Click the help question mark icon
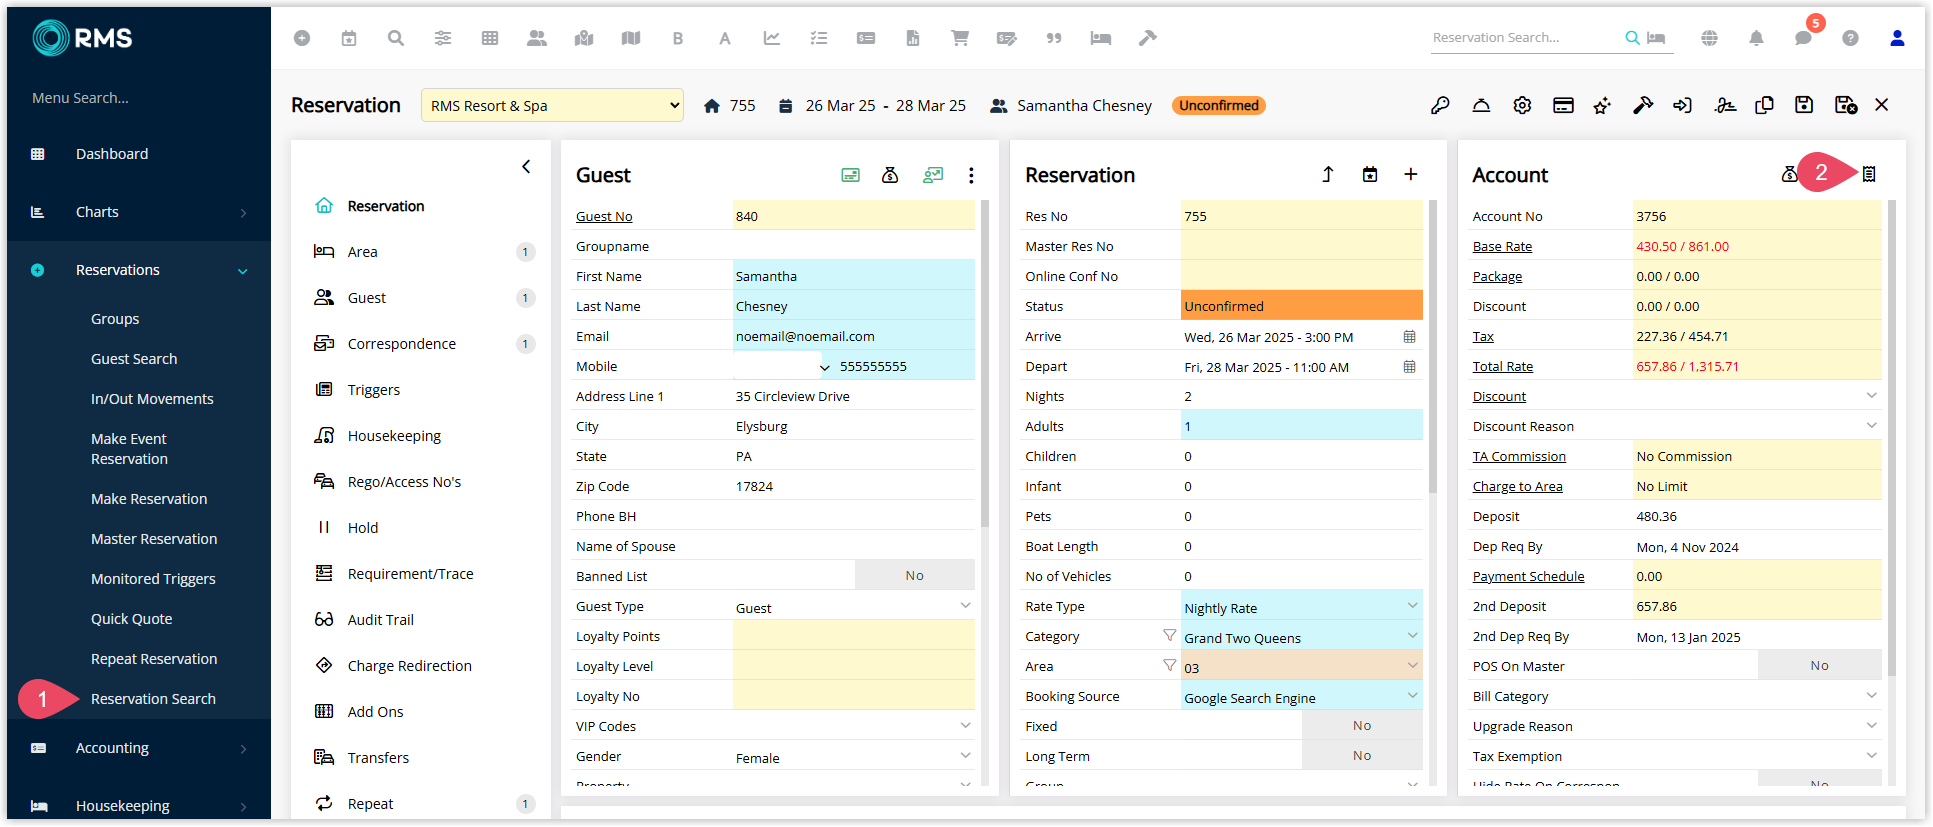The image size is (1933, 827). [1850, 38]
